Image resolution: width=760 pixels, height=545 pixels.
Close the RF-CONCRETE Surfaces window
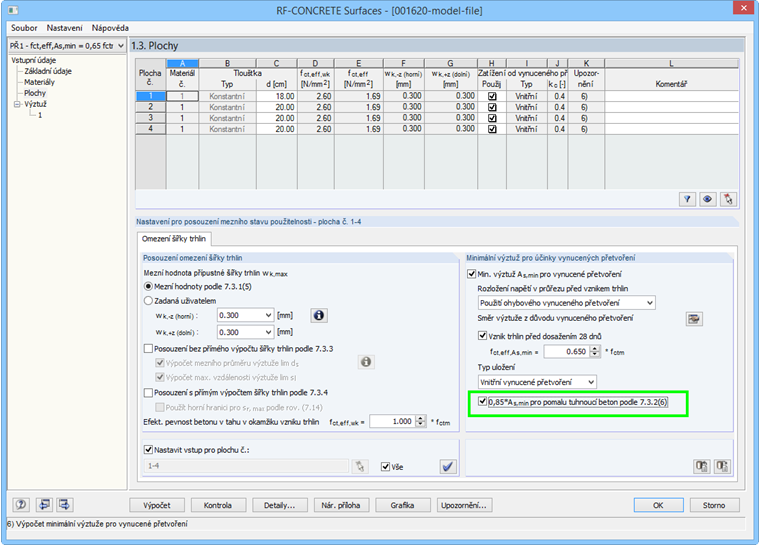tap(744, 8)
